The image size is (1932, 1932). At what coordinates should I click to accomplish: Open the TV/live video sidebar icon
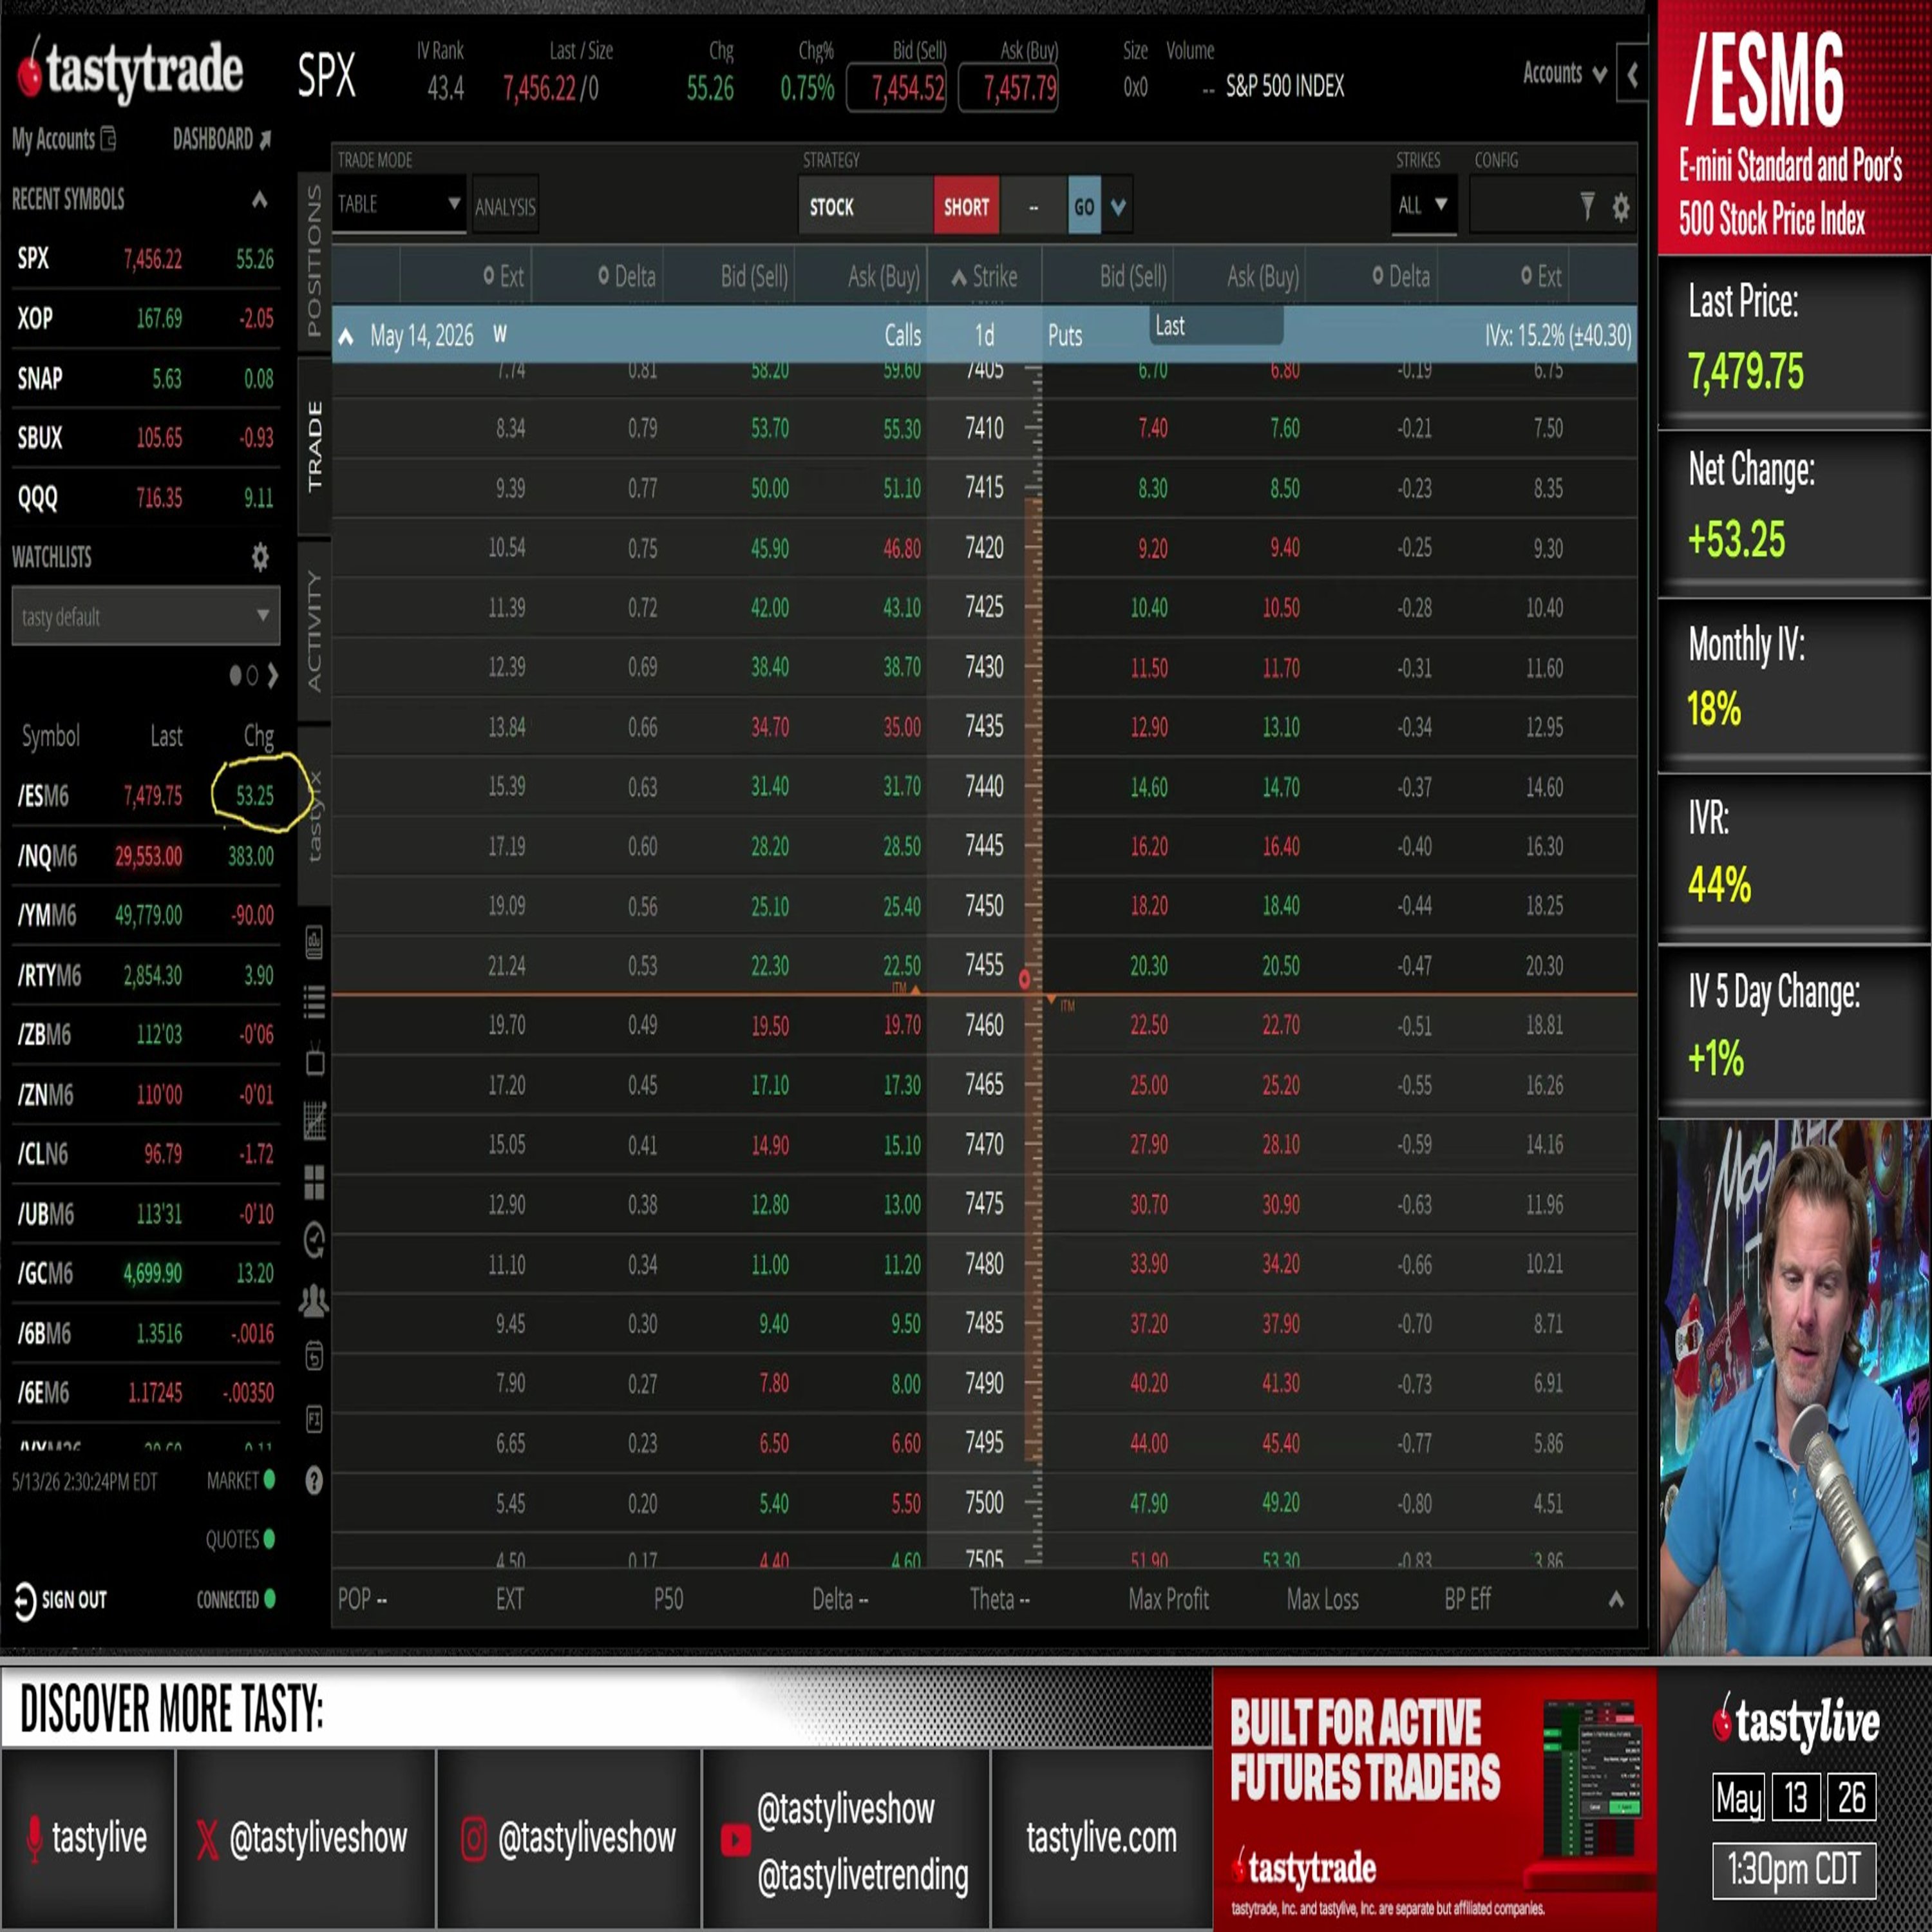[x=314, y=1061]
